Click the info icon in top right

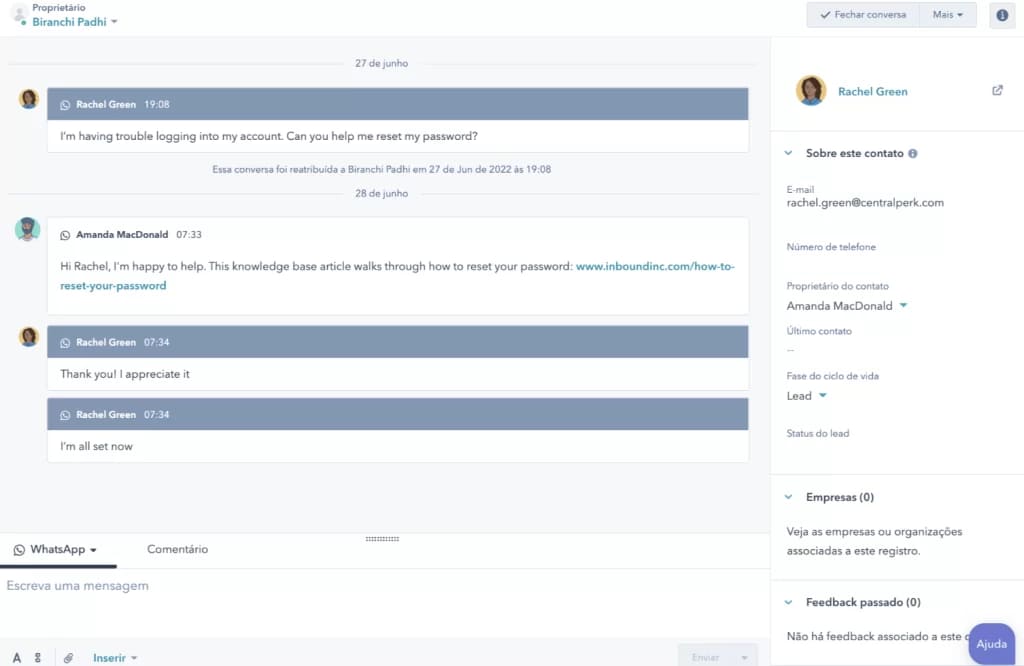1001,15
